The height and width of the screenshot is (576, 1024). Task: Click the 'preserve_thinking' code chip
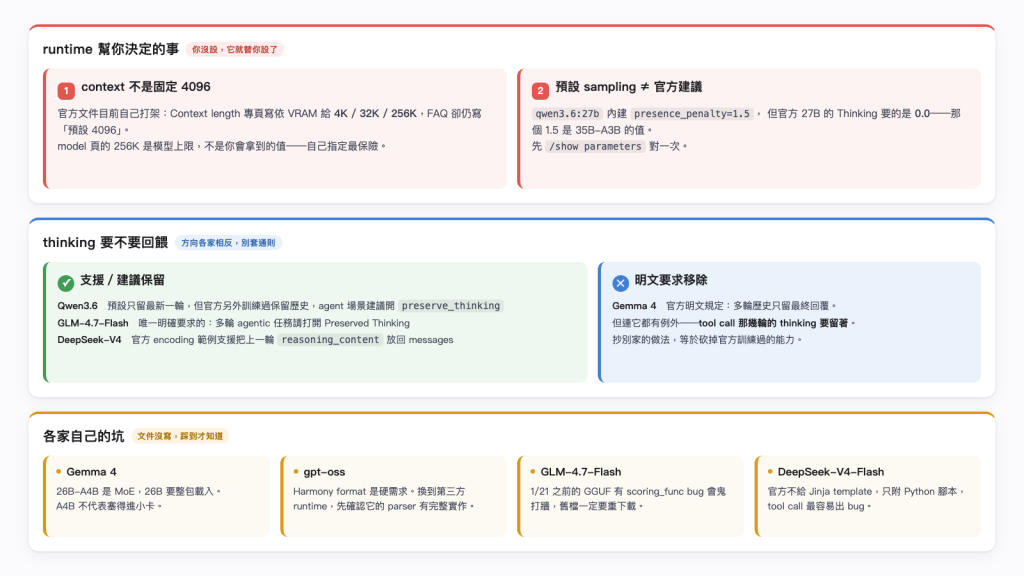451,306
